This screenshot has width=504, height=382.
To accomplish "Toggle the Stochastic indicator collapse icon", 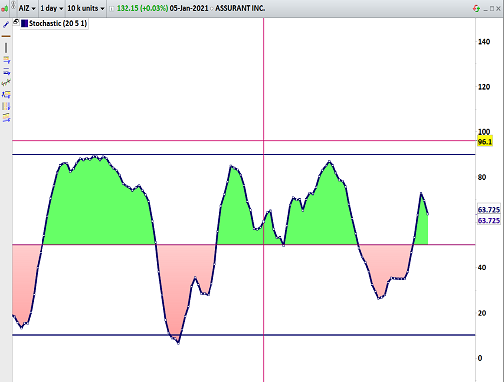I will pos(16,22).
